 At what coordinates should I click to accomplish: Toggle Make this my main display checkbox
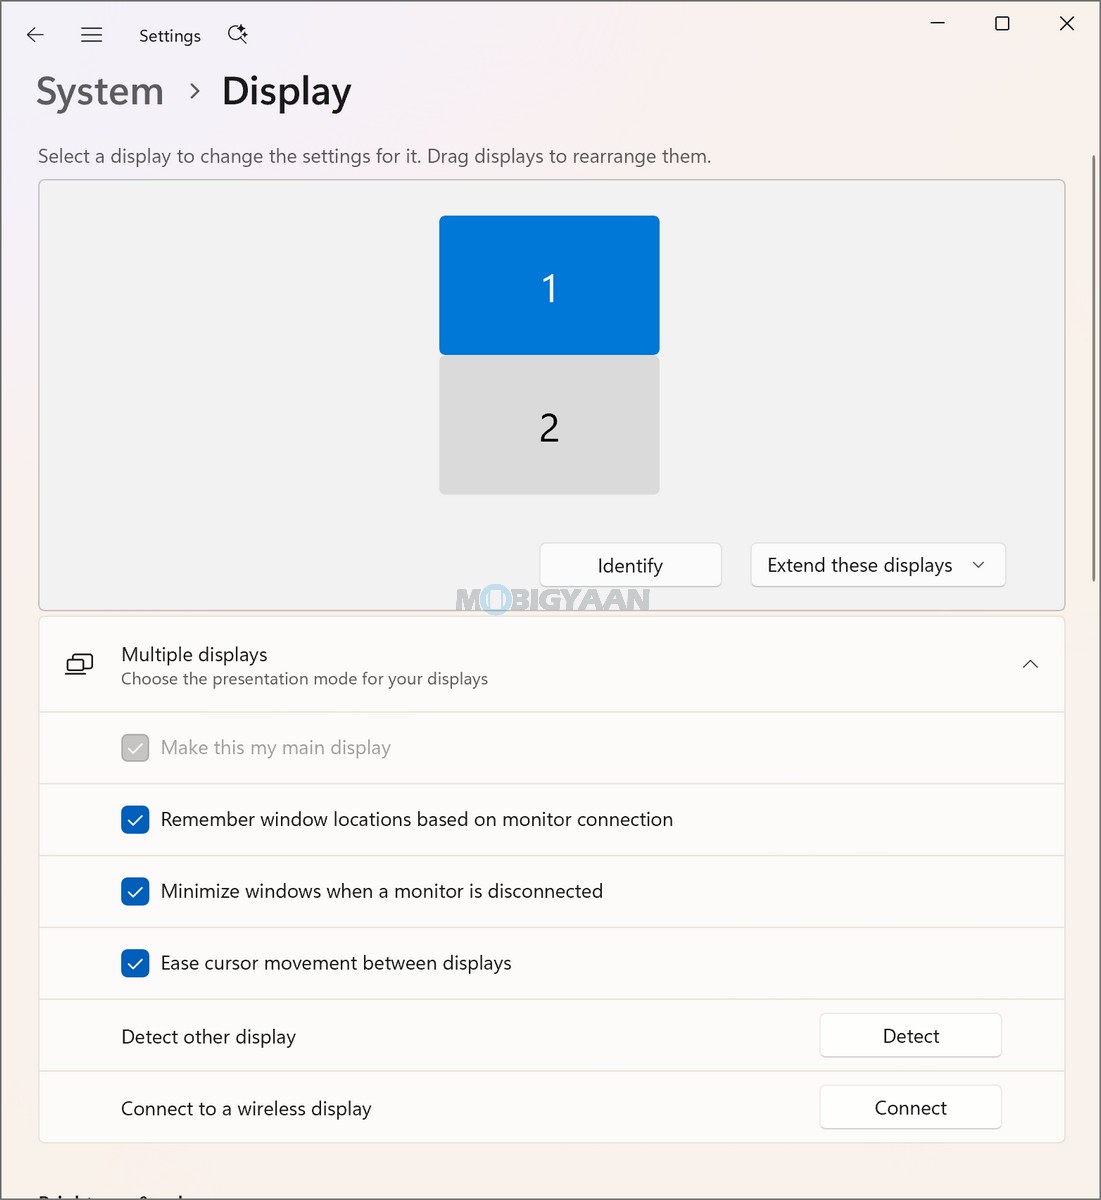coord(135,748)
